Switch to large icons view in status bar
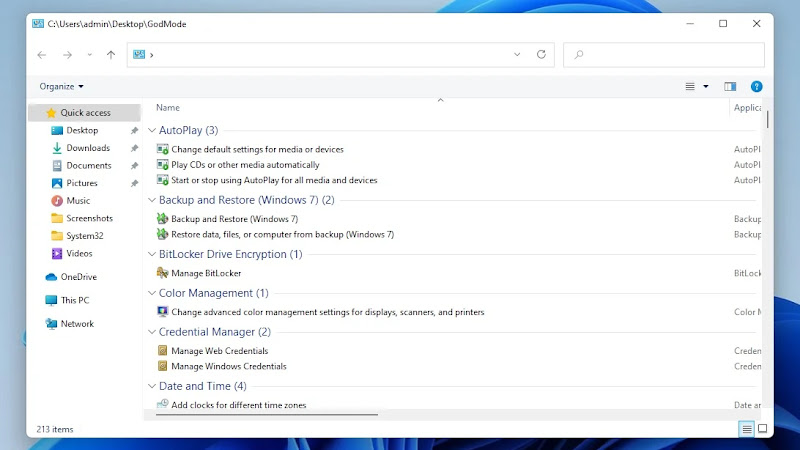This screenshot has width=800, height=450. coord(762,429)
